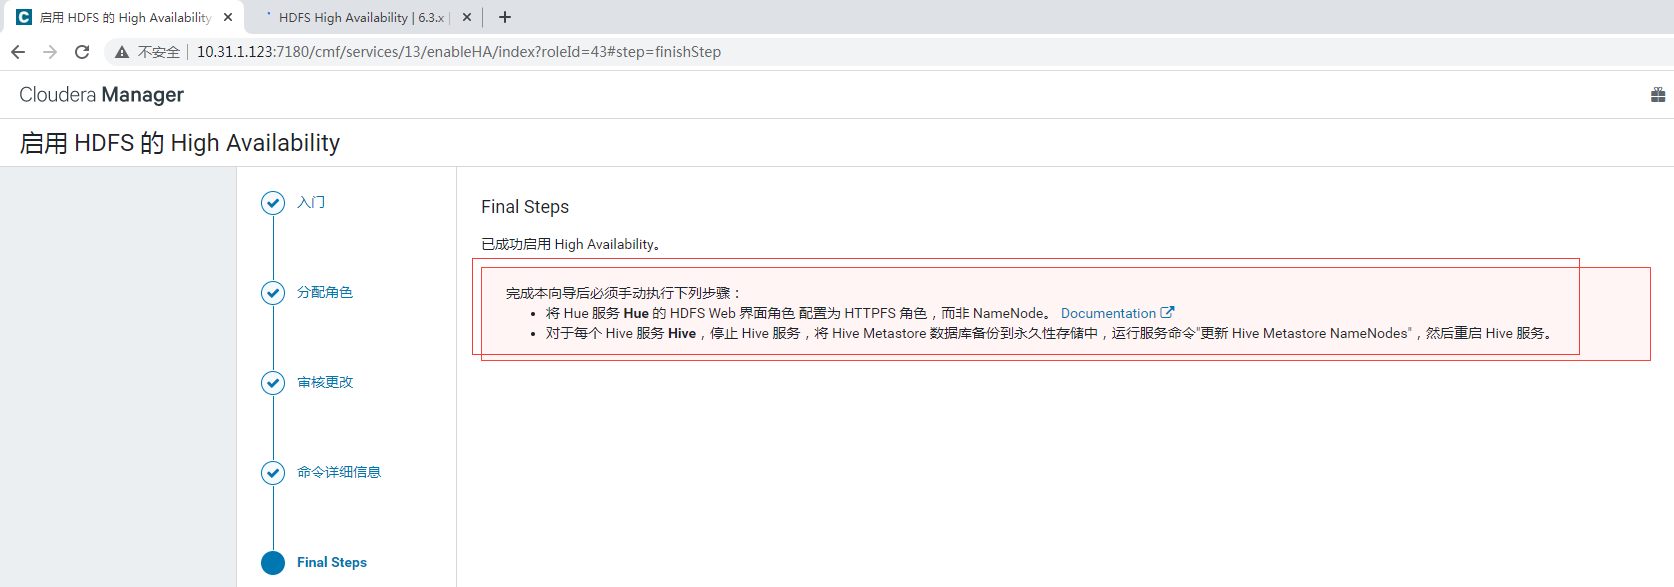This screenshot has width=1674, height=587.
Task: Close the 'HDFS High Availability | 6.3.x' tab
Action: coord(467,17)
